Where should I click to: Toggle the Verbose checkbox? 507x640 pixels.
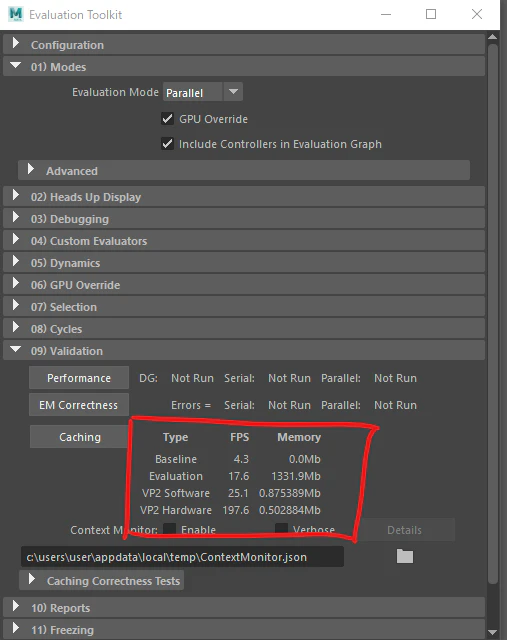pos(281,529)
